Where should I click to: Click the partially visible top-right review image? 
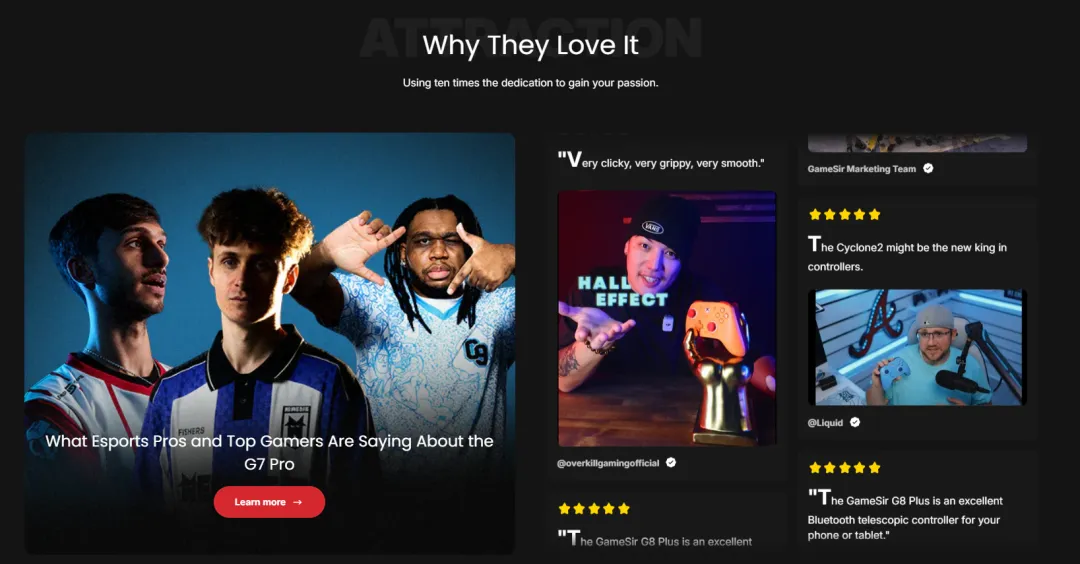click(917, 143)
